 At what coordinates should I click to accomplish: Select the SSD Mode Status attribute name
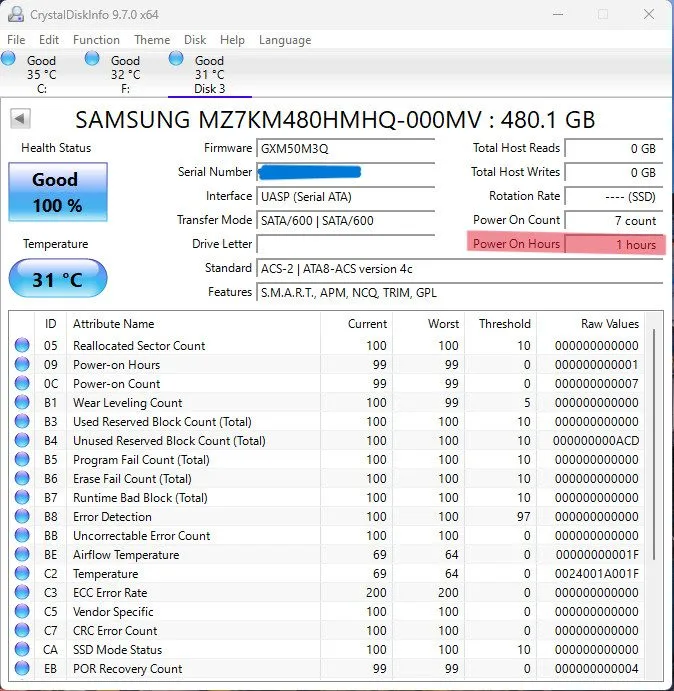(117, 650)
